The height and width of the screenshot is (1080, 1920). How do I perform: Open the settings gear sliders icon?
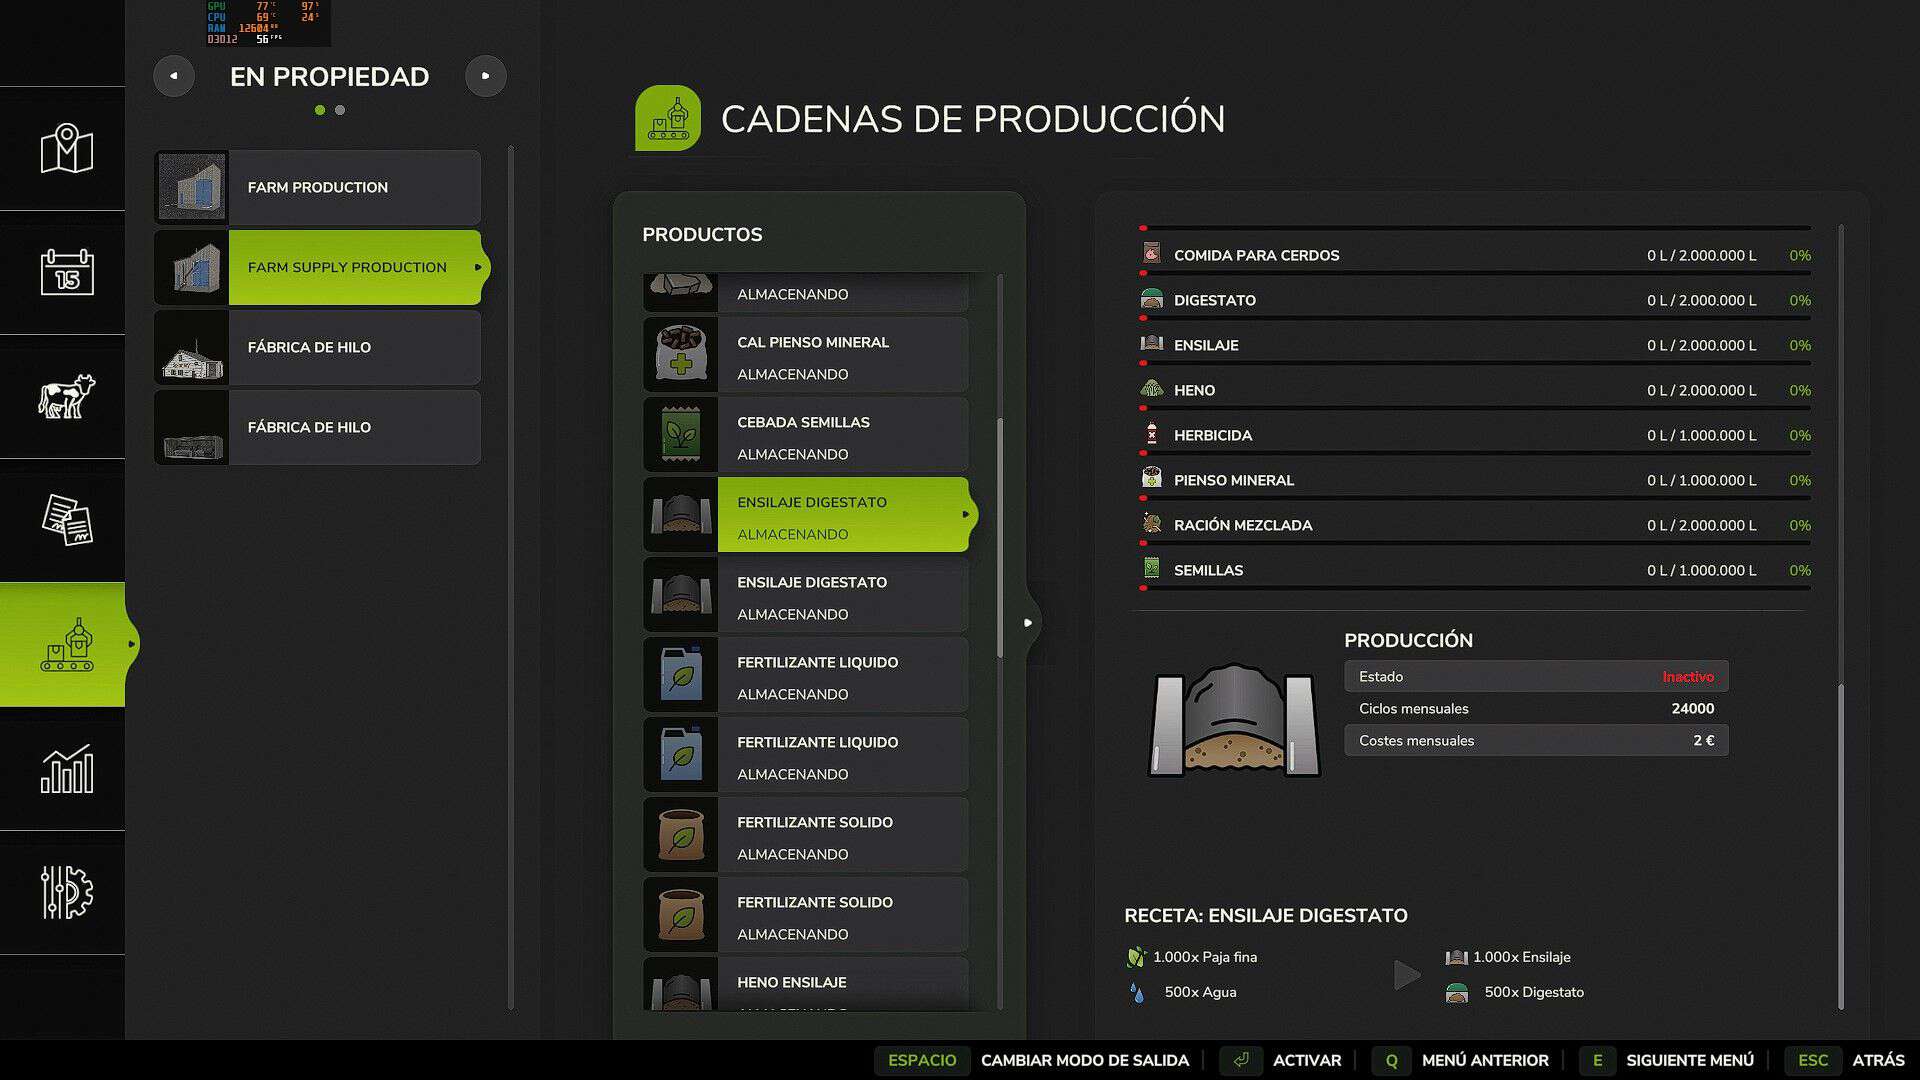coord(66,892)
